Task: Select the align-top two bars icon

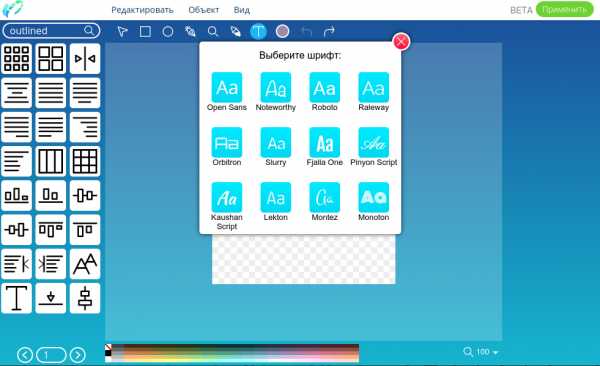Action: tap(85, 230)
